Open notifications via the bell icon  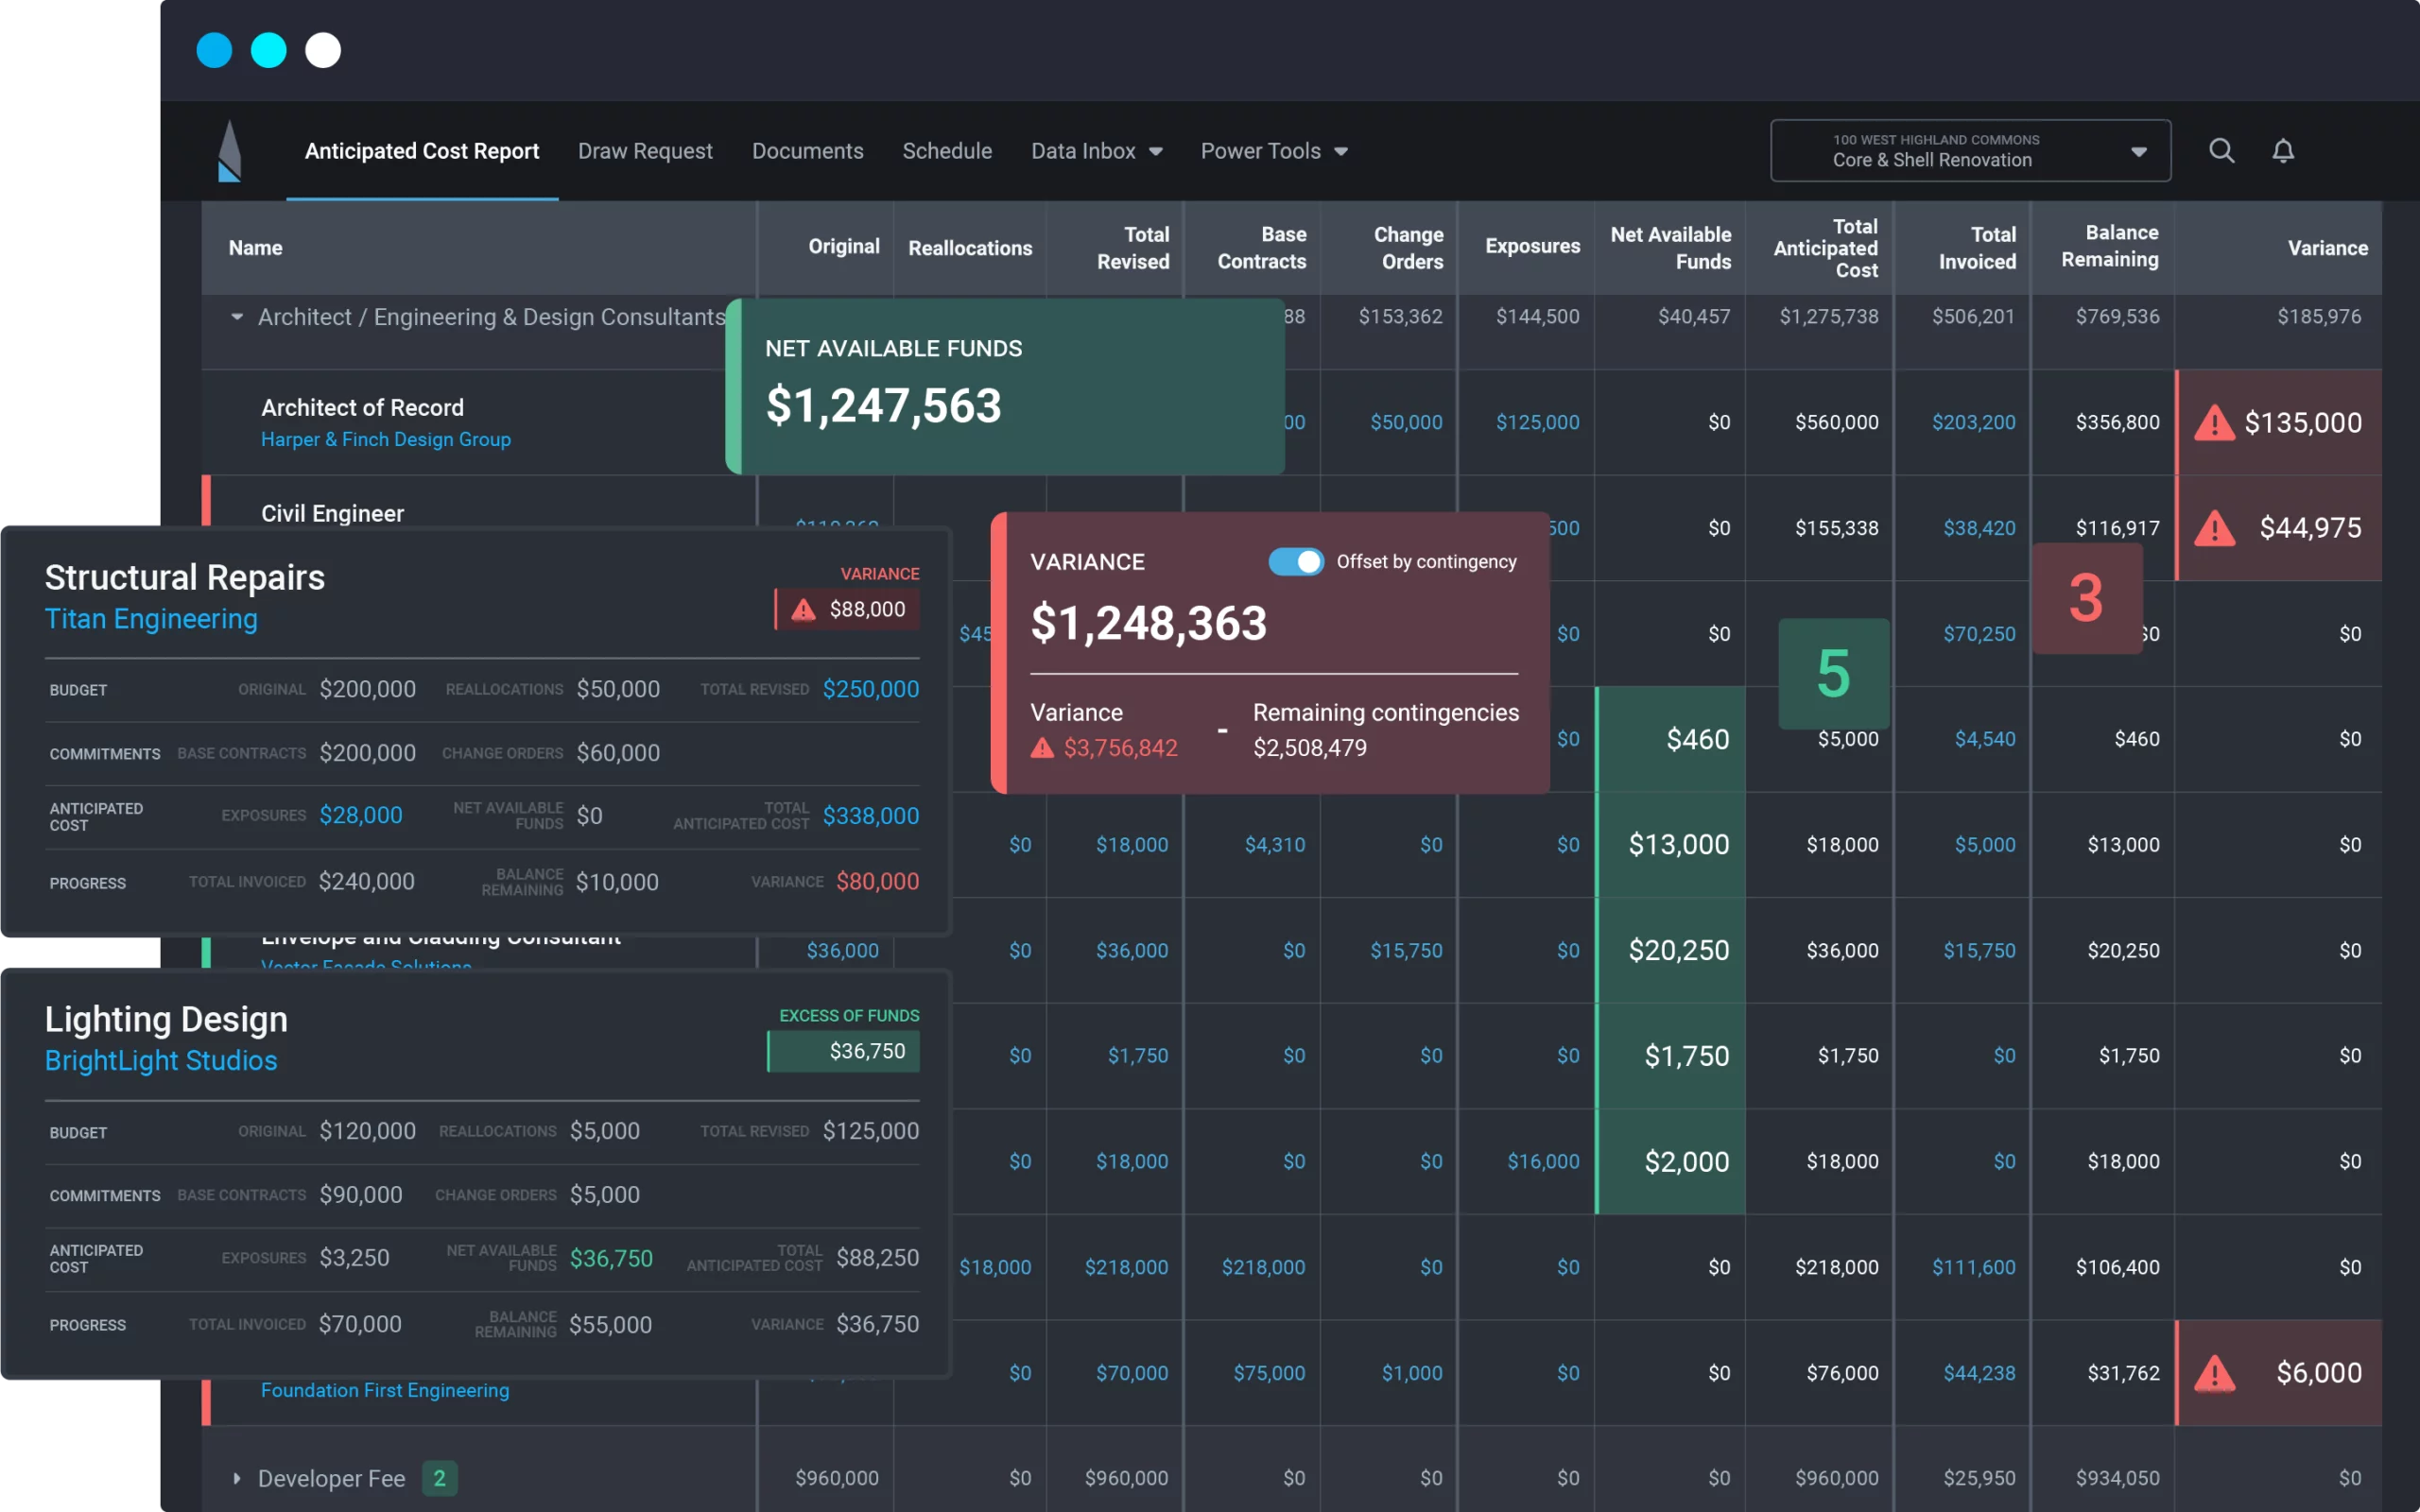pos(2284,150)
